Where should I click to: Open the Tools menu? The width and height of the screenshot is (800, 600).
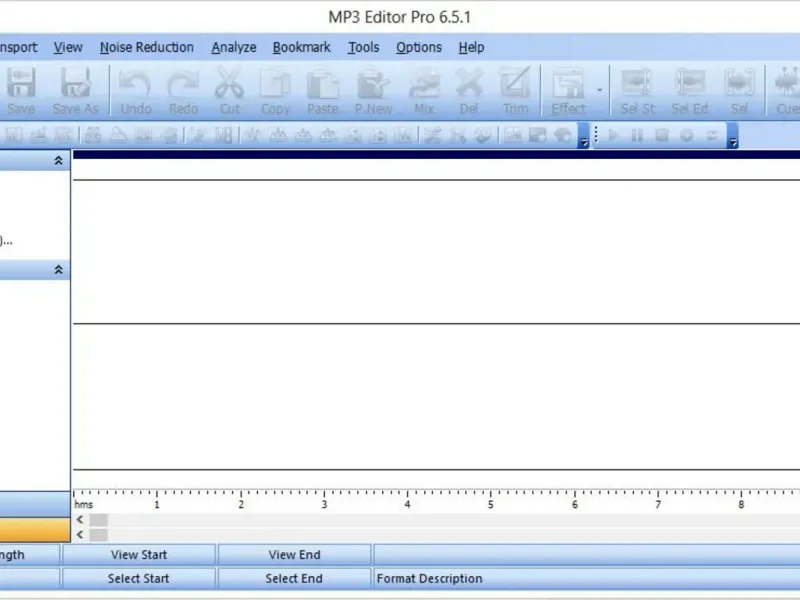pyautogui.click(x=363, y=47)
